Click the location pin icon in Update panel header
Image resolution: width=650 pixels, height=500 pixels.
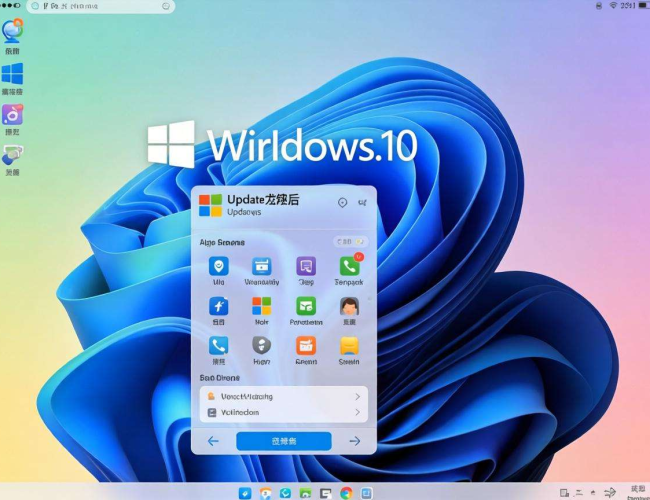click(342, 203)
